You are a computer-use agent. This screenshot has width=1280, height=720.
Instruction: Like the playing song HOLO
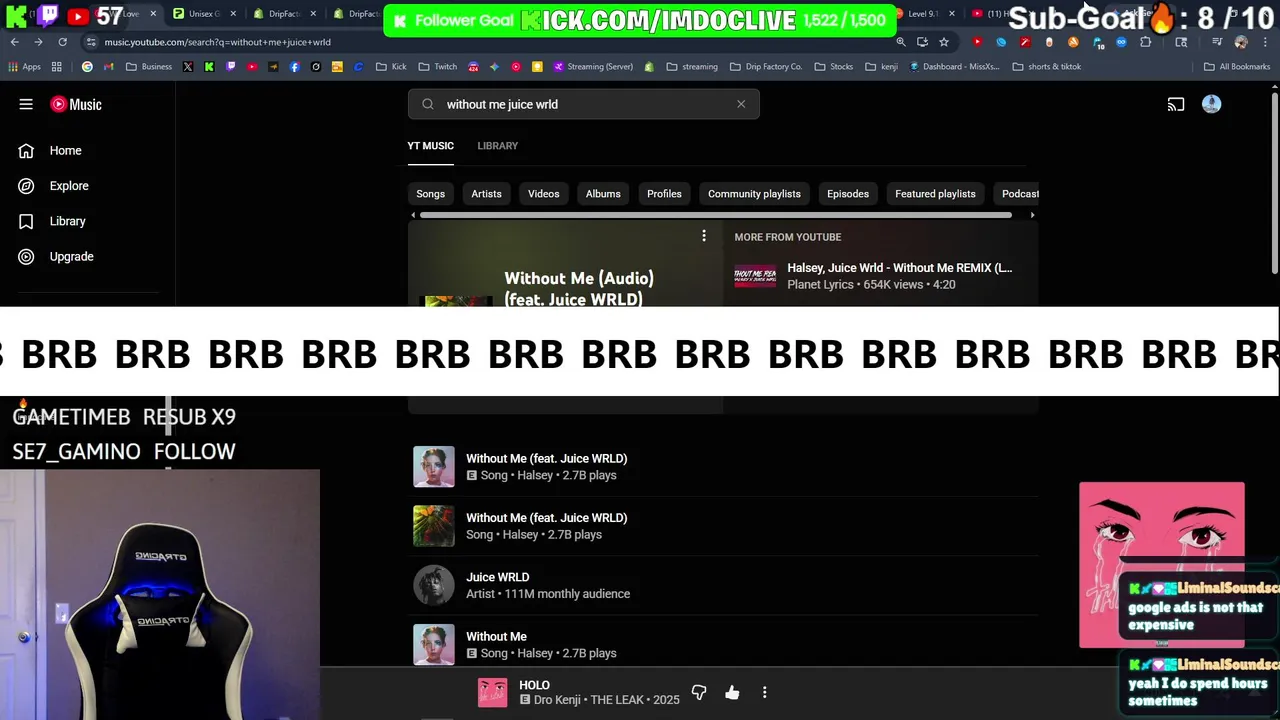click(x=732, y=692)
